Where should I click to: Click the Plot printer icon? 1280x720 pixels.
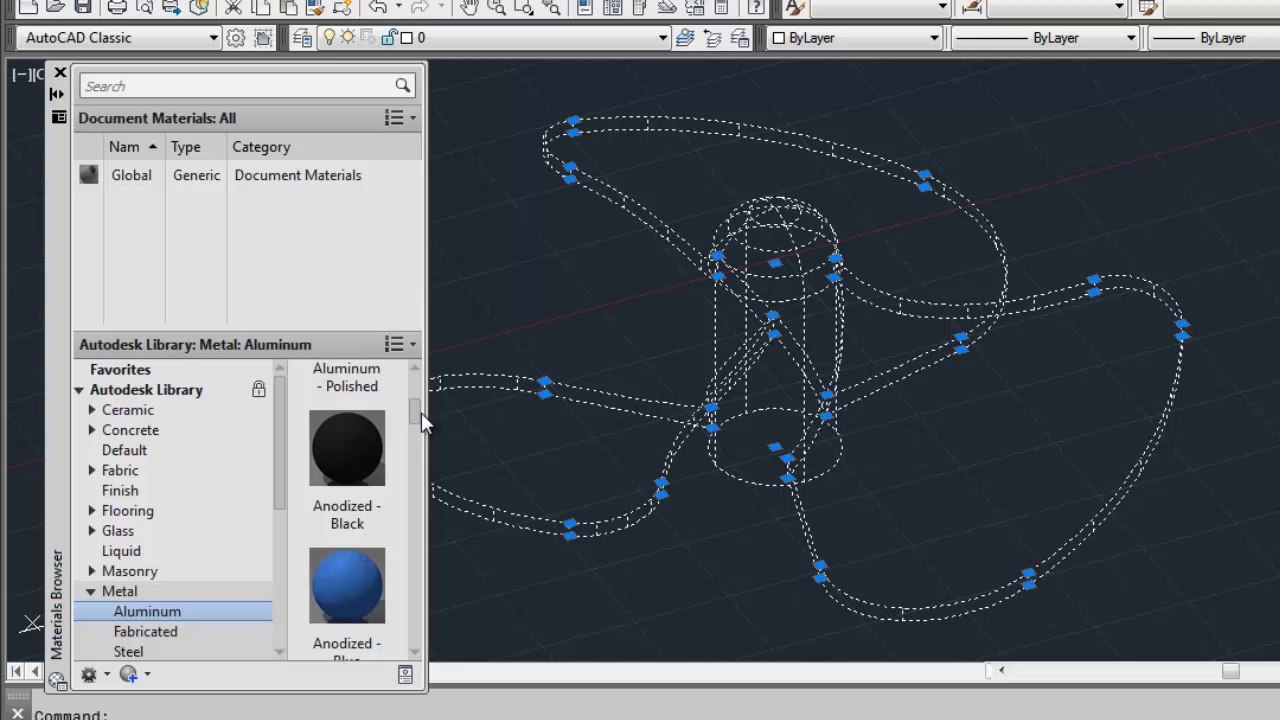[x=117, y=8]
